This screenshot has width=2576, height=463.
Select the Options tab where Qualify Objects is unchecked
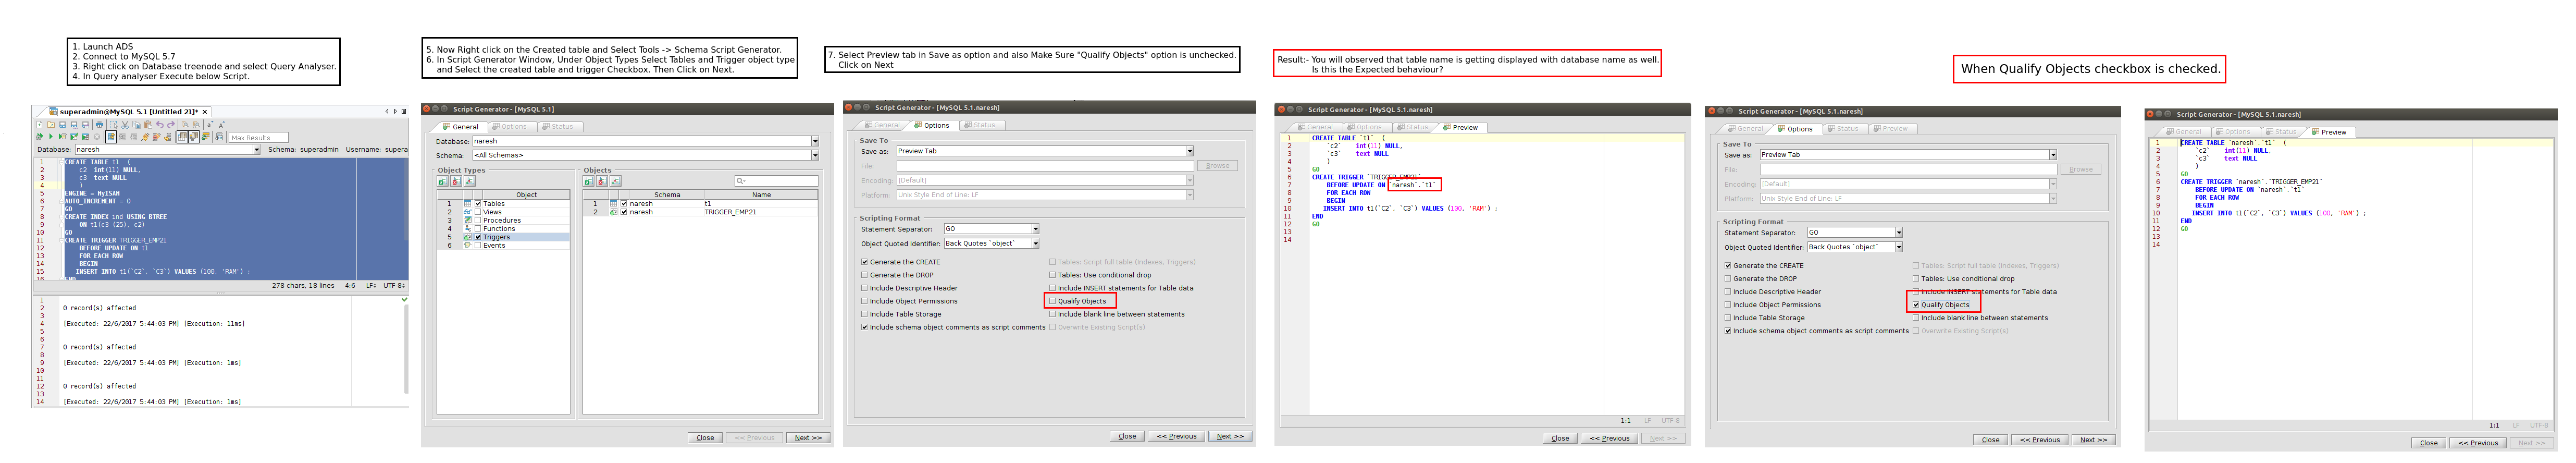[932, 125]
